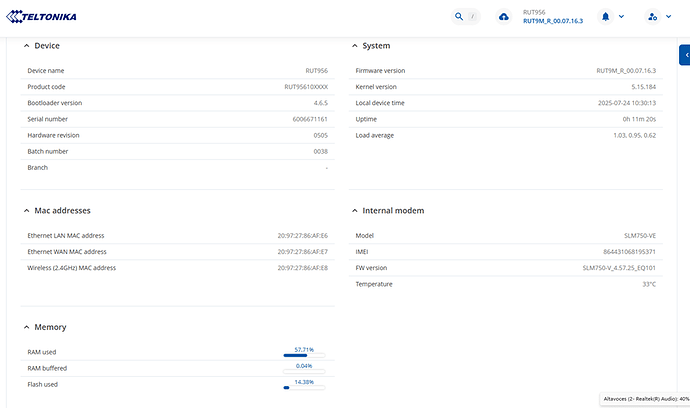690x408 pixels.
Task: Open the user account dropdown chevron
Action: coord(670,17)
